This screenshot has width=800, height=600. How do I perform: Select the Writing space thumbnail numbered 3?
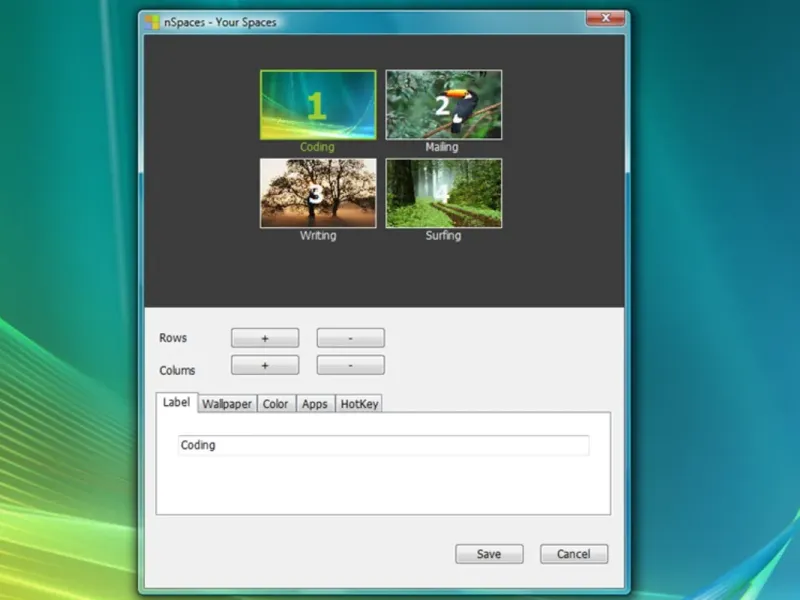[318, 193]
